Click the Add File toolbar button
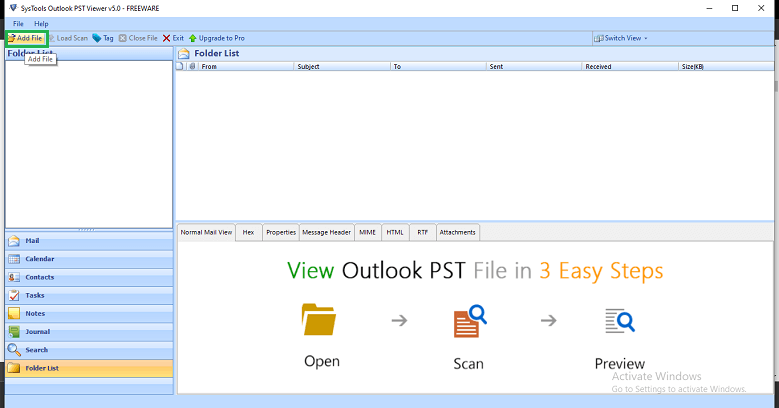Viewport: 779px width, 408px height. pos(26,38)
